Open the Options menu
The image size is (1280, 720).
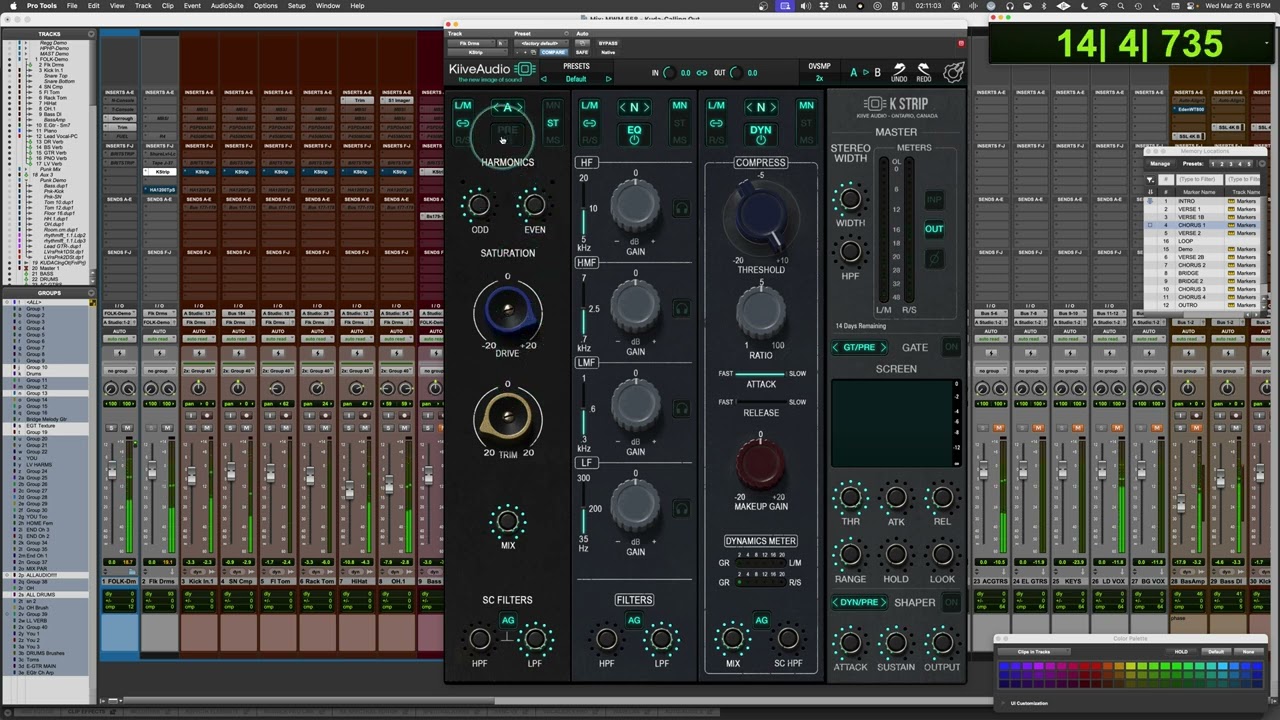[x=265, y=6]
